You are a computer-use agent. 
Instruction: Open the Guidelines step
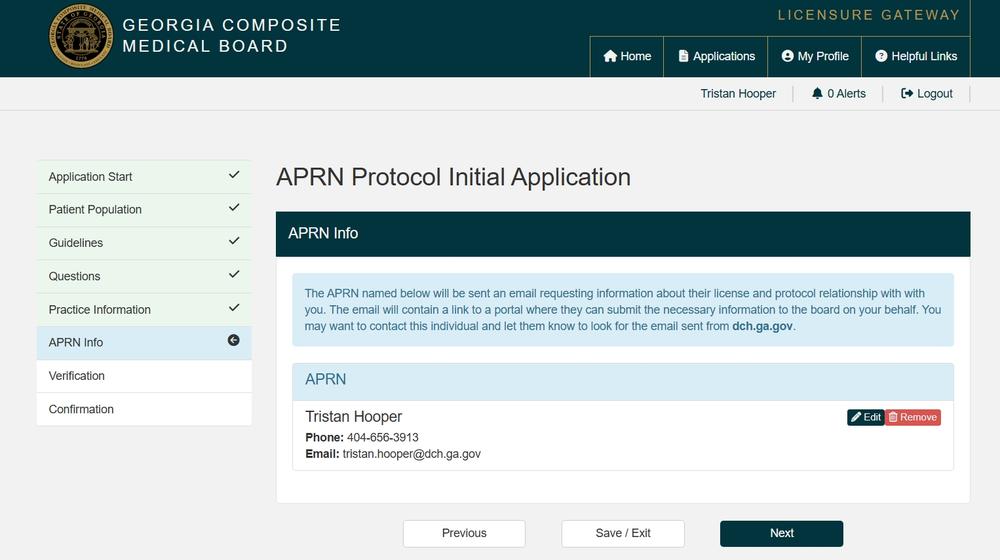(x=144, y=243)
